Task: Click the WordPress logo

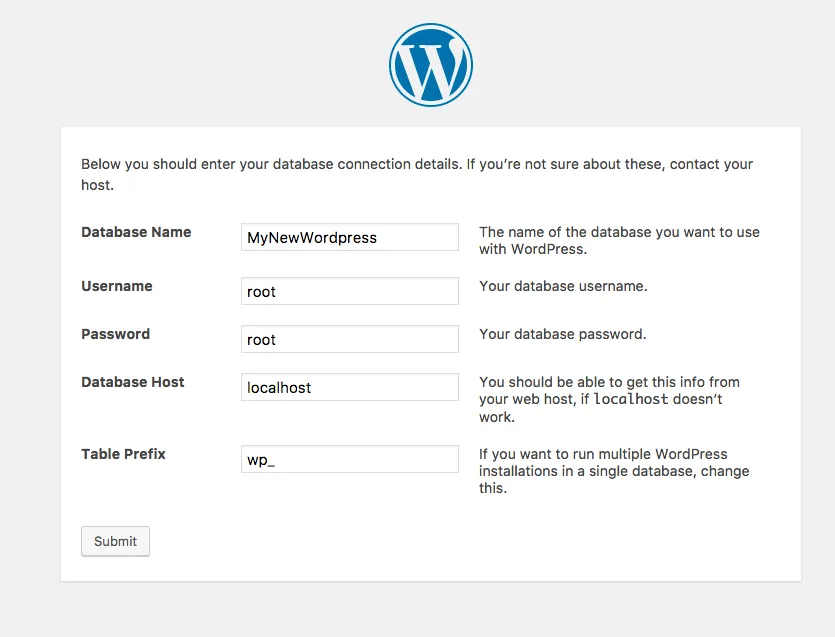Action: click(x=431, y=65)
